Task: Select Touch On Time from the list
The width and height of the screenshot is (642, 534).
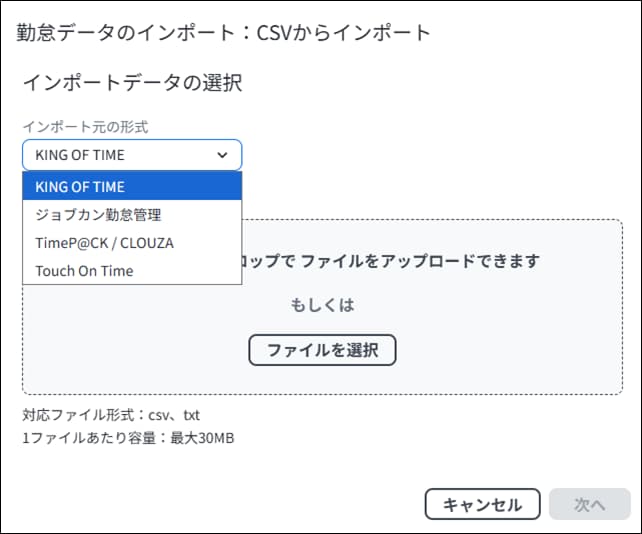Action: [x=84, y=270]
